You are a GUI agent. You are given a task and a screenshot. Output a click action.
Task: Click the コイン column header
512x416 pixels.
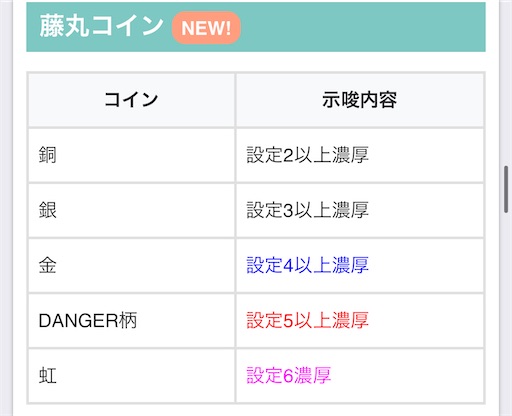pyautogui.click(x=131, y=100)
